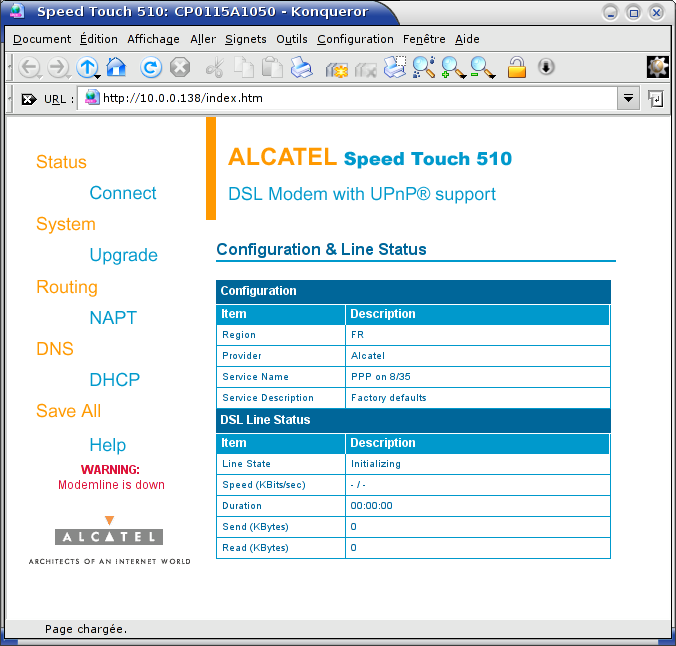The height and width of the screenshot is (646, 676).
Task: Click the 'Speed (KBits/sec)' row label
Action: tap(264, 485)
